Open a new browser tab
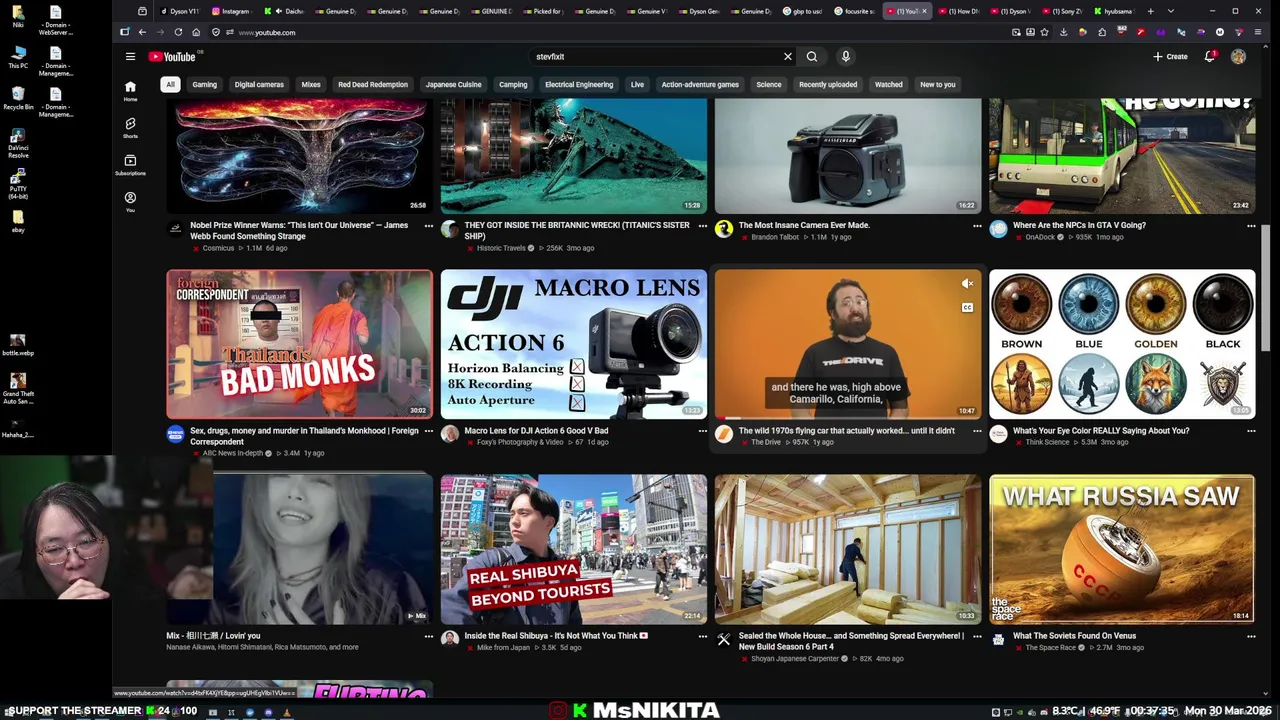Viewport: 1280px width, 720px height. tap(1150, 11)
